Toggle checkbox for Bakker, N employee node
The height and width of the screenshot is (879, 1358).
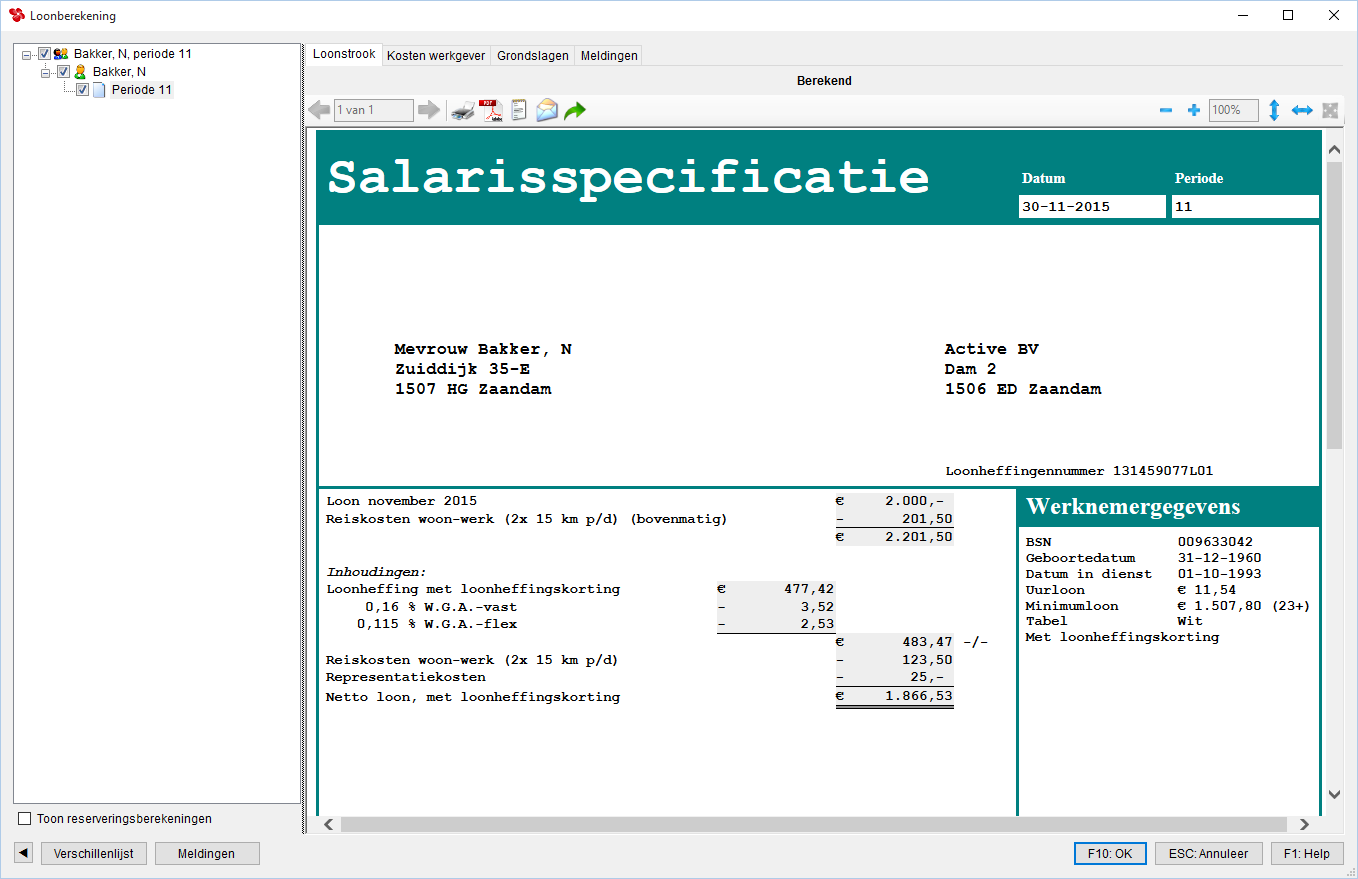click(x=63, y=72)
